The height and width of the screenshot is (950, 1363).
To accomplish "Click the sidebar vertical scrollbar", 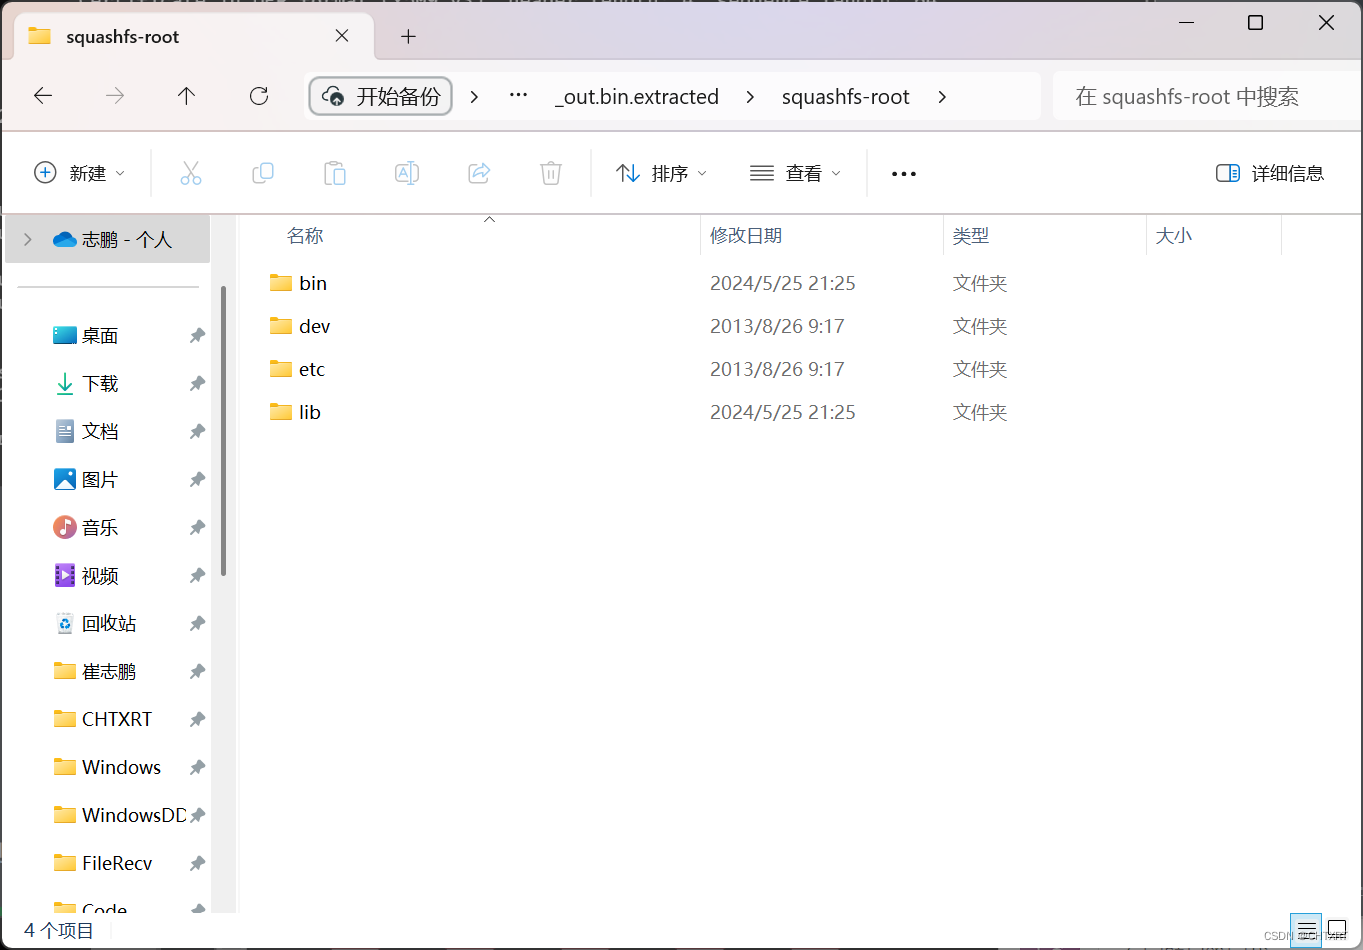I will click(x=224, y=431).
